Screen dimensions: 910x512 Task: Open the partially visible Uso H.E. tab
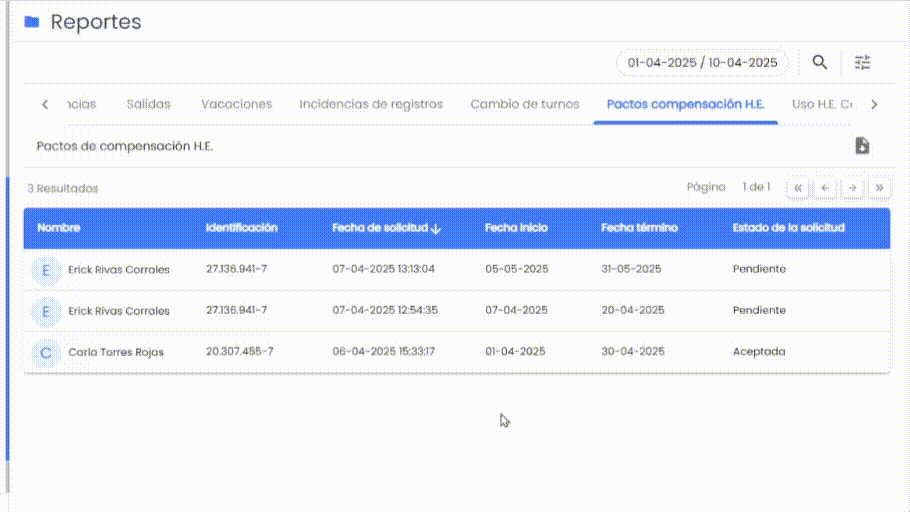coord(822,104)
